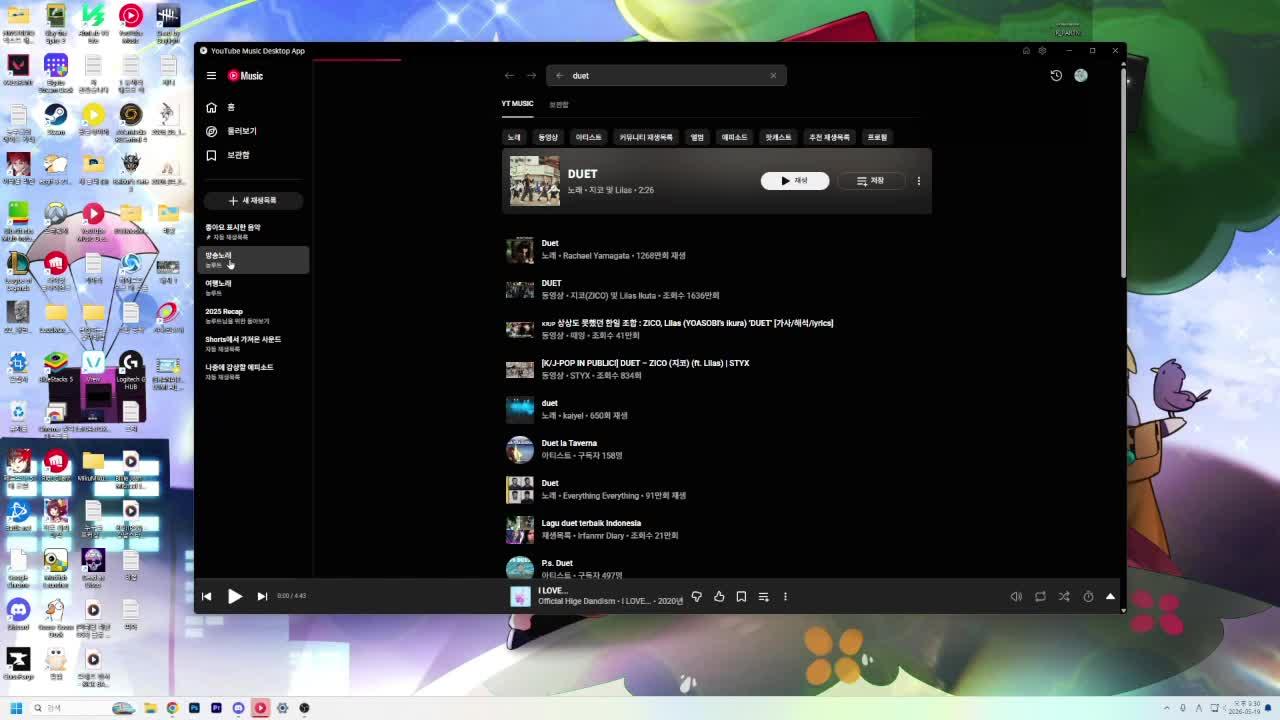Click the volume speaker icon

pos(1016,597)
